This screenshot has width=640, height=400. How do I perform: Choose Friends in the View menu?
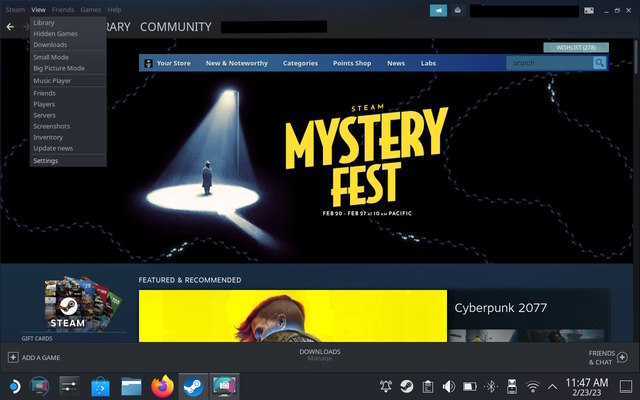[44, 93]
